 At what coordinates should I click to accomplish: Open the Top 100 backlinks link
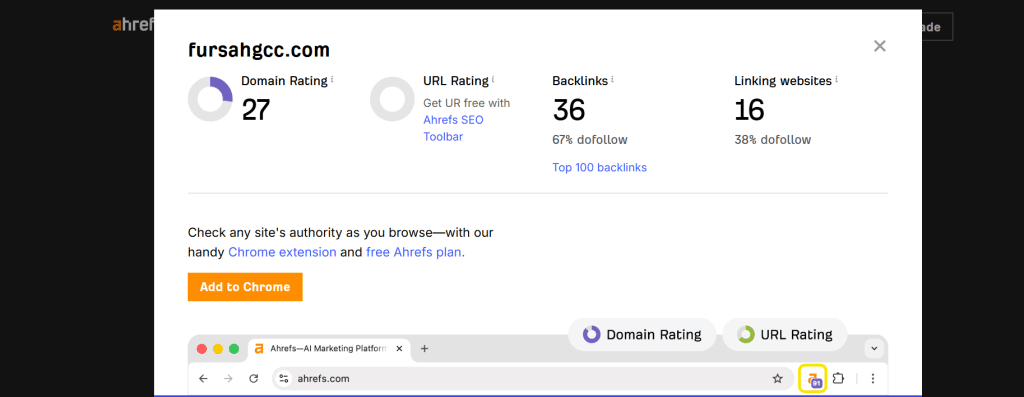600,167
